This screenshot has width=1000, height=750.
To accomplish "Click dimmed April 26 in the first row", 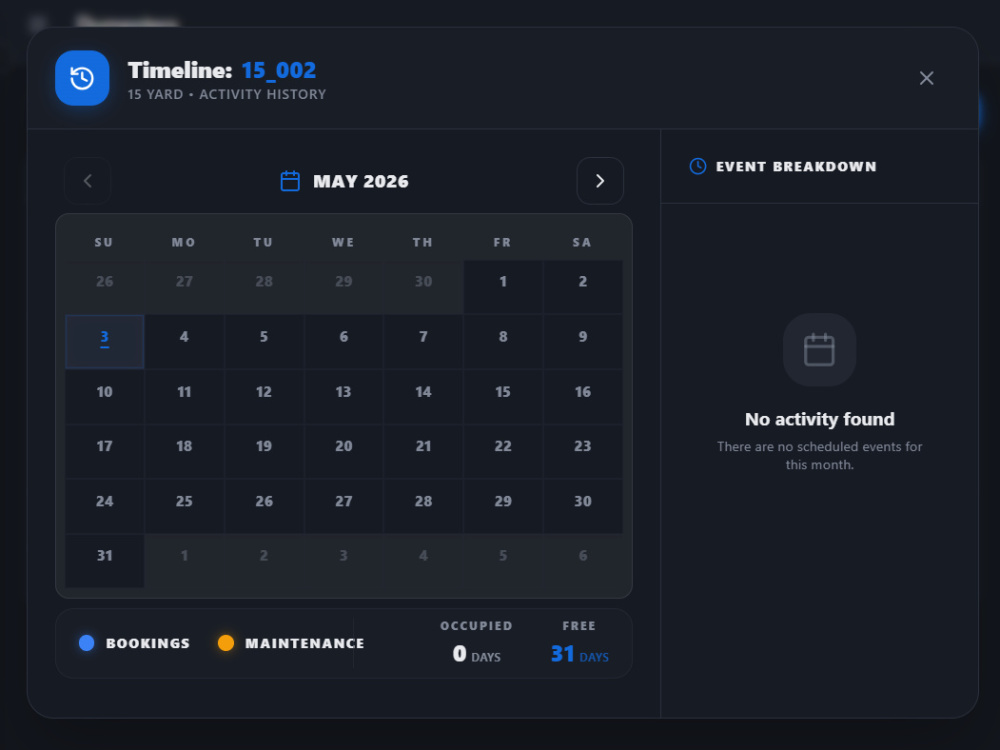I will click(x=105, y=286).
